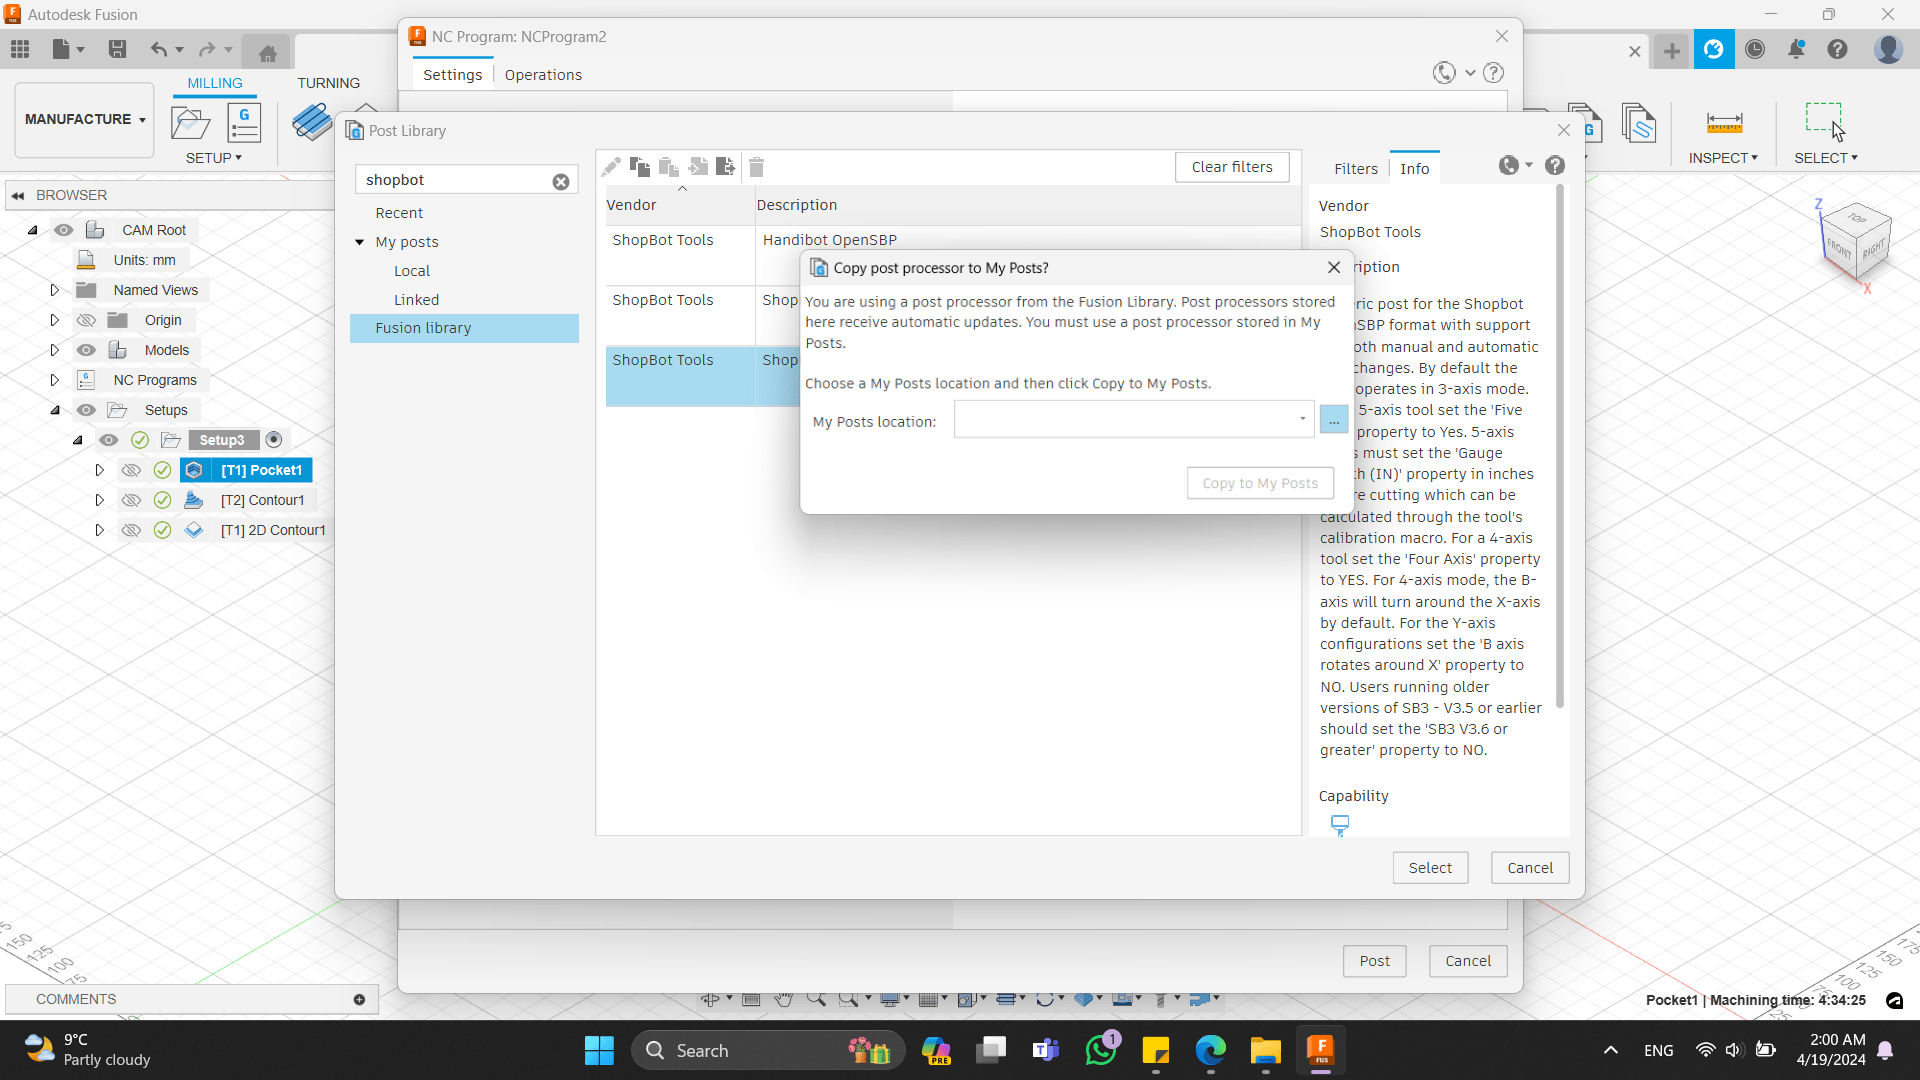Open File Explorer from the taskbar

click(x=1265, y=1051)
